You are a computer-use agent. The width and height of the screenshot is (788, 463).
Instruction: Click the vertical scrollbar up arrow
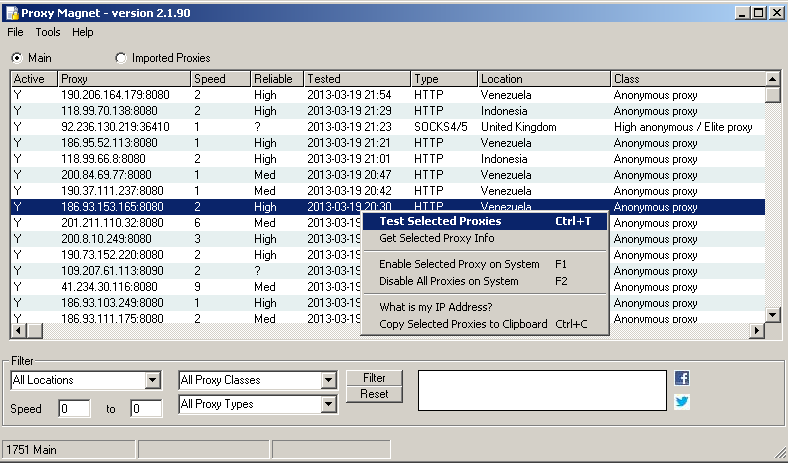point(772,79)
